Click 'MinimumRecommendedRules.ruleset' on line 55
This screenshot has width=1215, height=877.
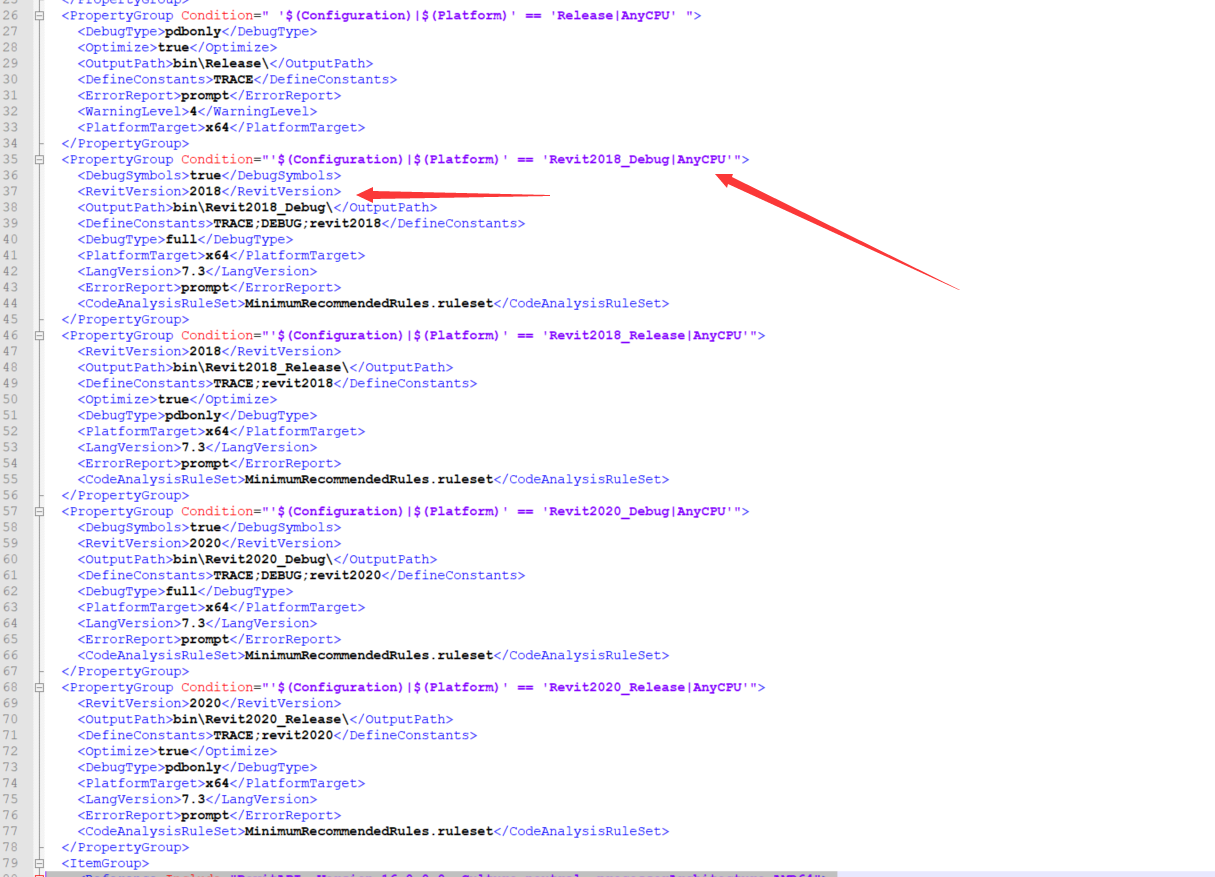pyautogui.click(x=369, y=480)
